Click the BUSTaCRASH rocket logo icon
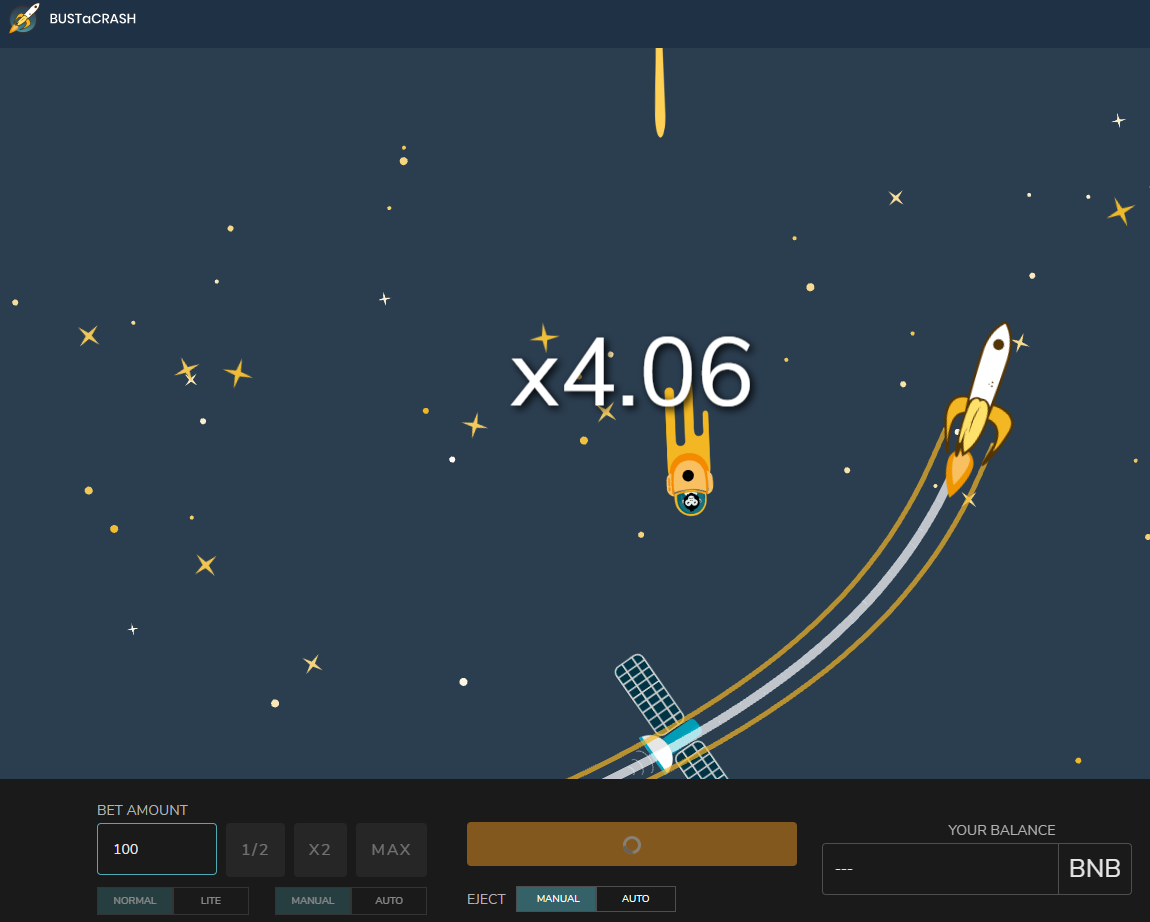This screenshot has width=1150, height=922. 24,18
